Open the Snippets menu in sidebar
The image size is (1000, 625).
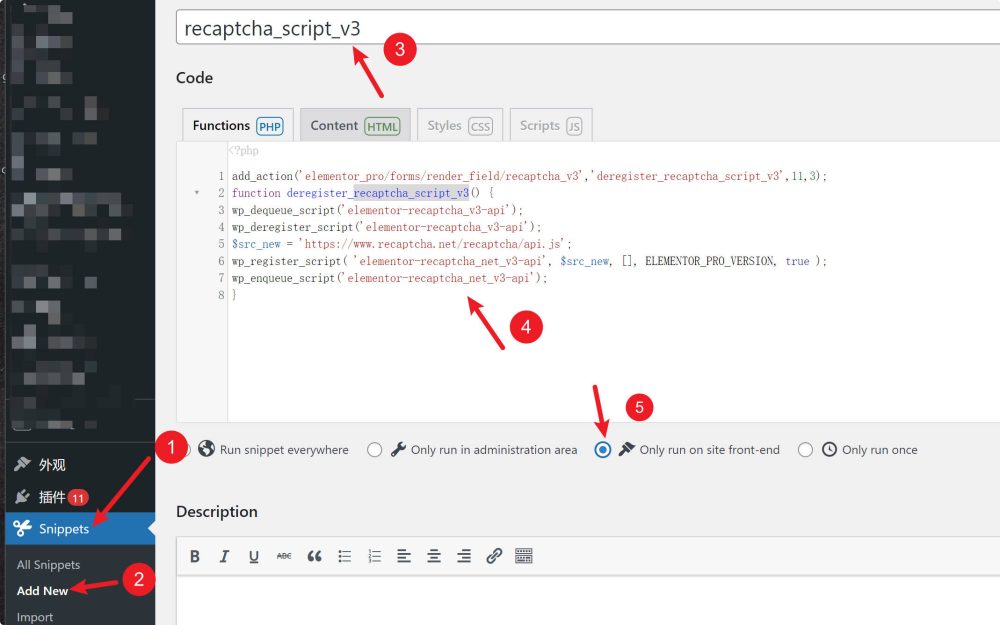(80, 528)
